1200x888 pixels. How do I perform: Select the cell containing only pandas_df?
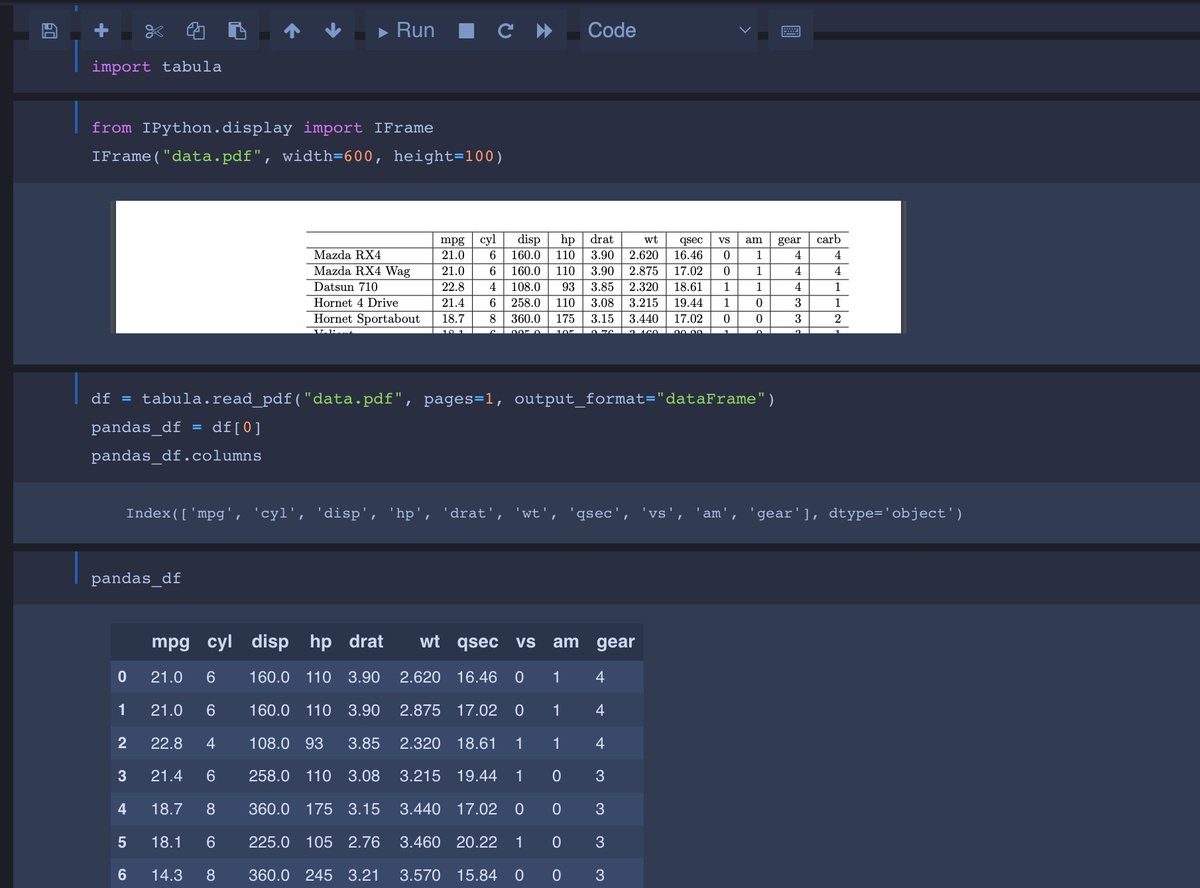tap(606, 578)
